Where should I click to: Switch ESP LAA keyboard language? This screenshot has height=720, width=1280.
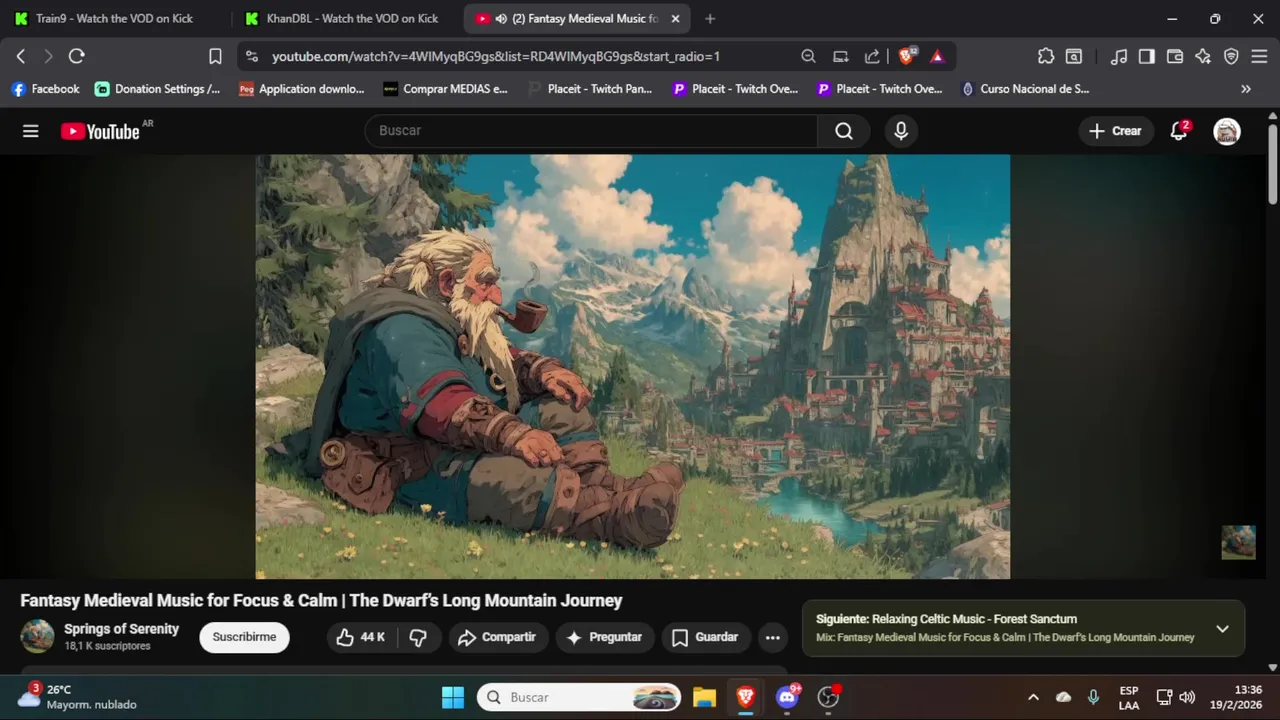(1128, 697)
